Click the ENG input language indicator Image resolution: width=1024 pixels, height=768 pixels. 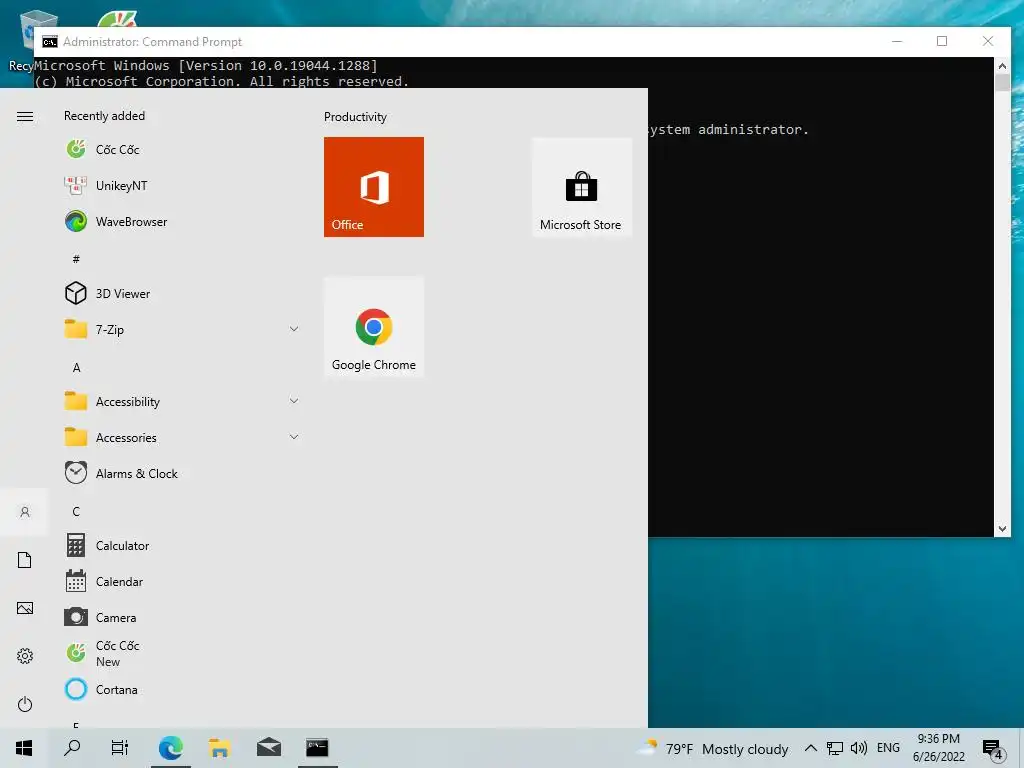pyautogui.click(x=888, y=748)
